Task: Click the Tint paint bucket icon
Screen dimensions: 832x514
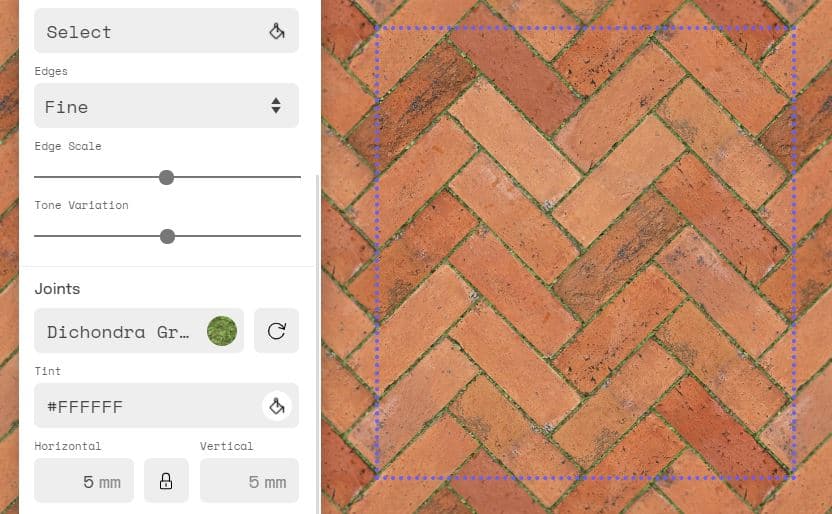Action: pos(276,406)
